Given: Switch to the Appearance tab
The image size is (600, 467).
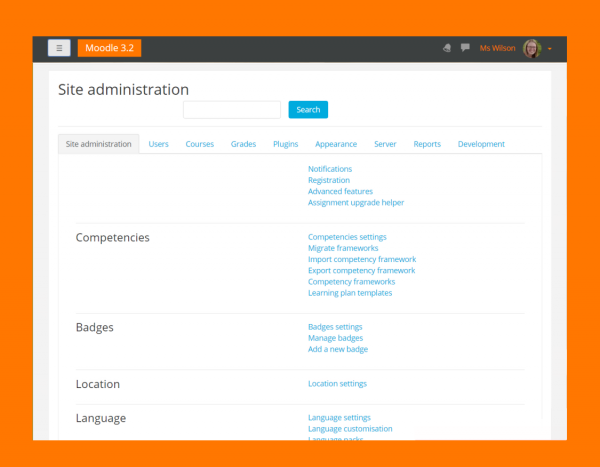Looking at the screenshot, I should pyautogui.click(x=336, y=144).
